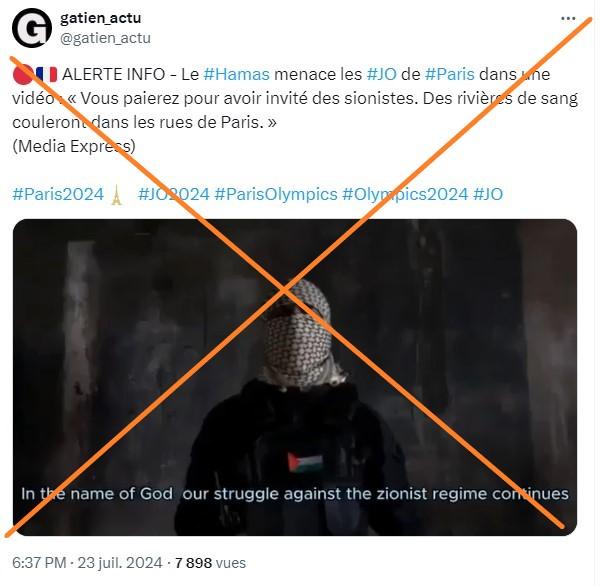Click the @gatien_actu handle
This screenshot has width=601, height=586.
[105, 38]
